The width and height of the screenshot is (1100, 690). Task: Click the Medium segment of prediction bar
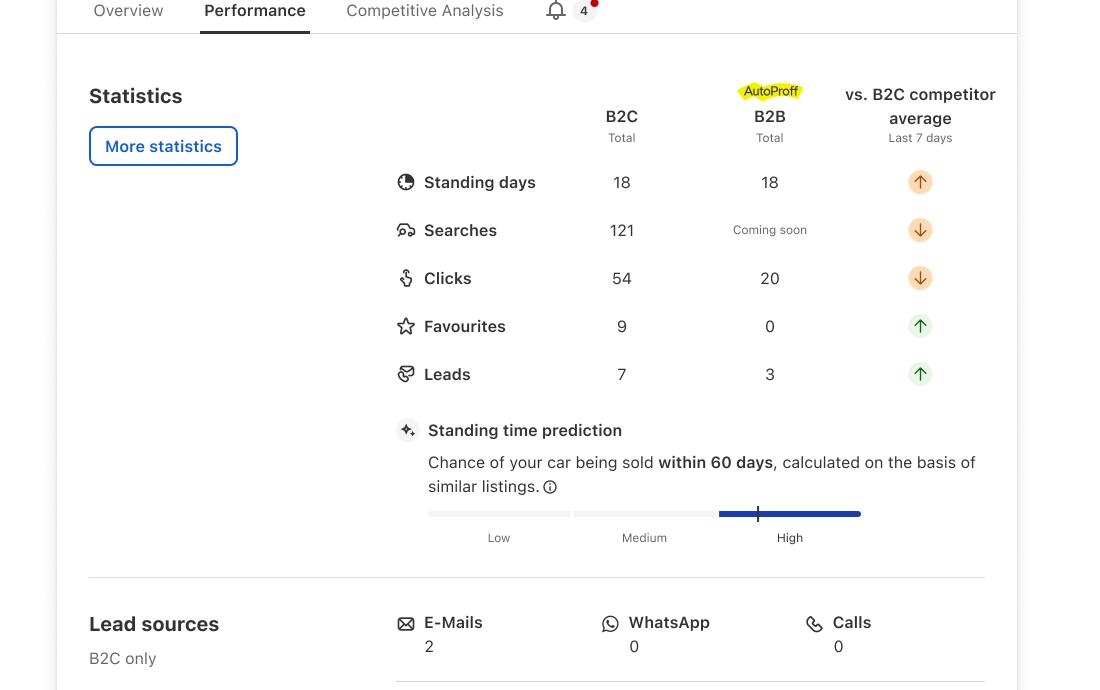coord(644,514)
